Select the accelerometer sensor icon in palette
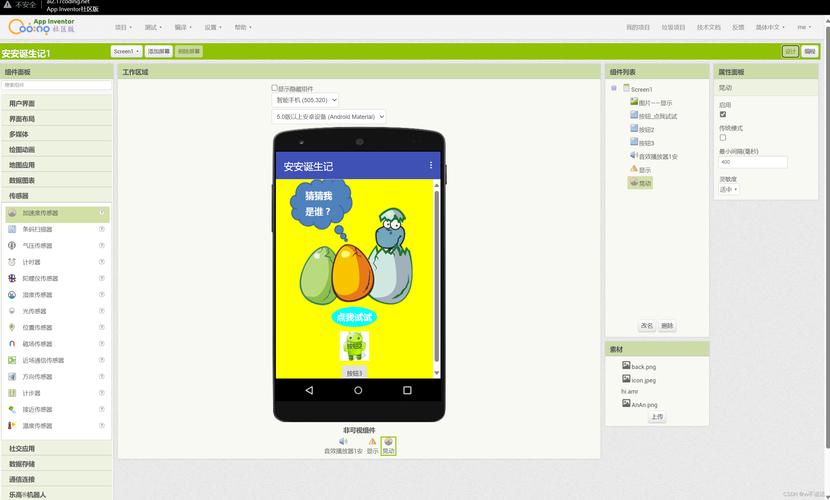830x500 pixels. point(12,213)
